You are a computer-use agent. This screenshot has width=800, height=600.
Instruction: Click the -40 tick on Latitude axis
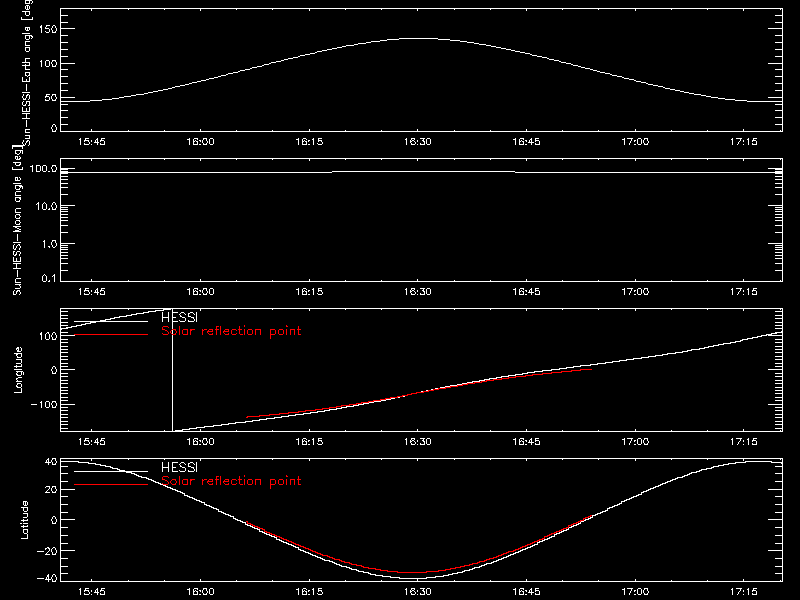(x=48, y=578)
